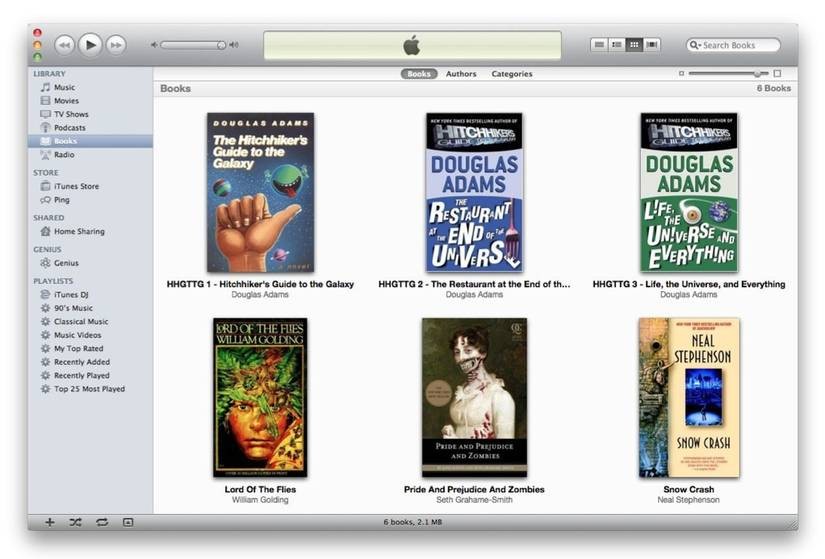Image resolution: width=825 pixels, height=559 pixels.
Task: Click the Previous track rewind button
Action: point(65,45)
